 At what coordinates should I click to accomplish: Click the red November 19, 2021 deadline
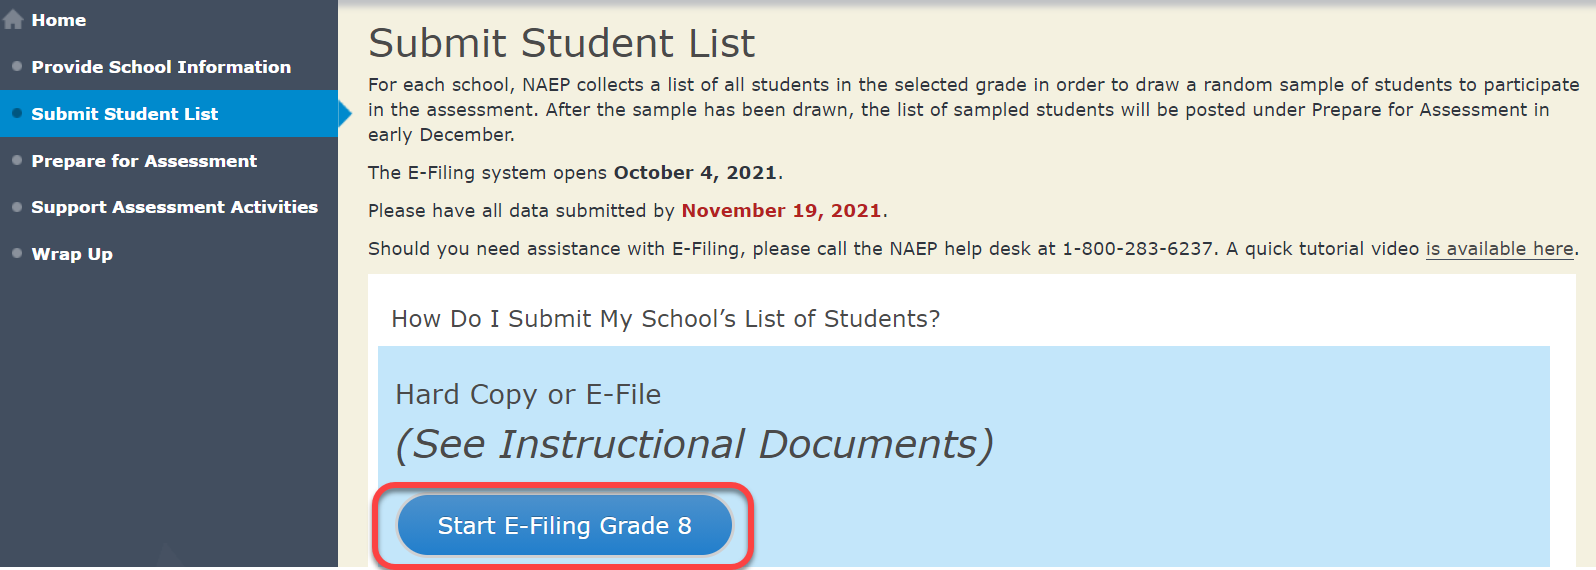pyautogui.click(x=781, y=211)
